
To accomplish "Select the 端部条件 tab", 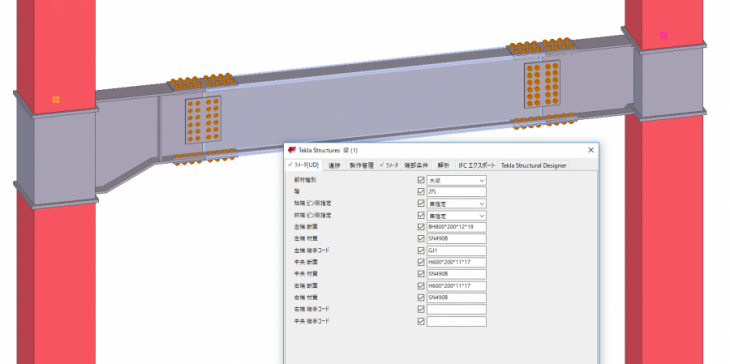I will pos(416,165).
